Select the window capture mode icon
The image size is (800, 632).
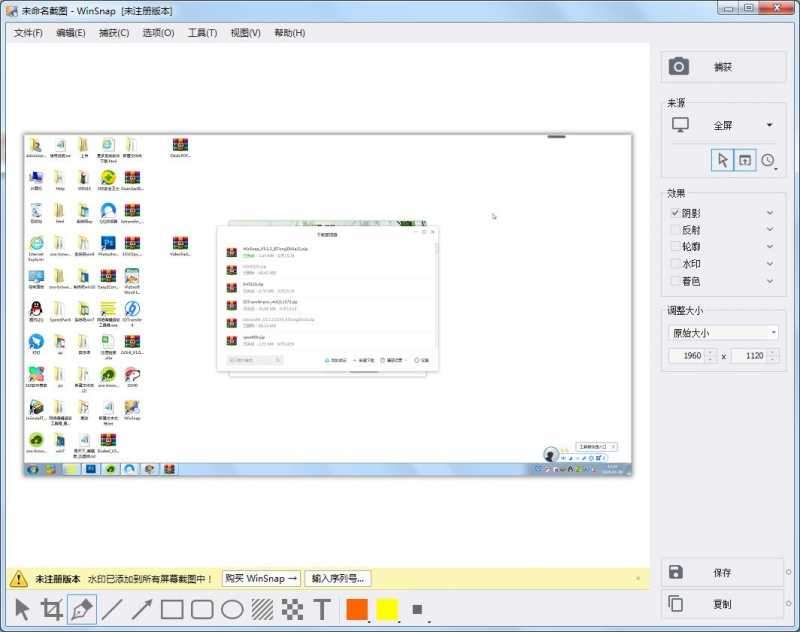(743, 161)
